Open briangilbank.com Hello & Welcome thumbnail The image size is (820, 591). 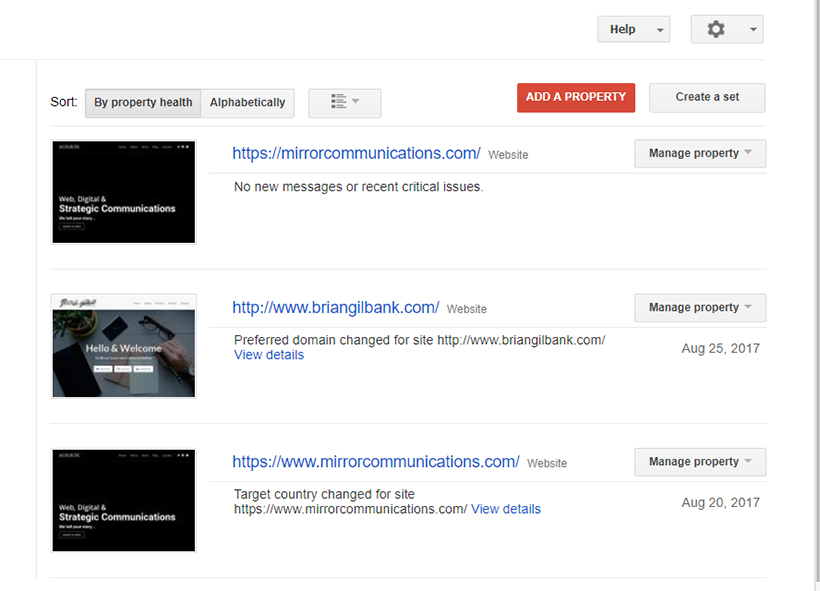pos(123,346)
